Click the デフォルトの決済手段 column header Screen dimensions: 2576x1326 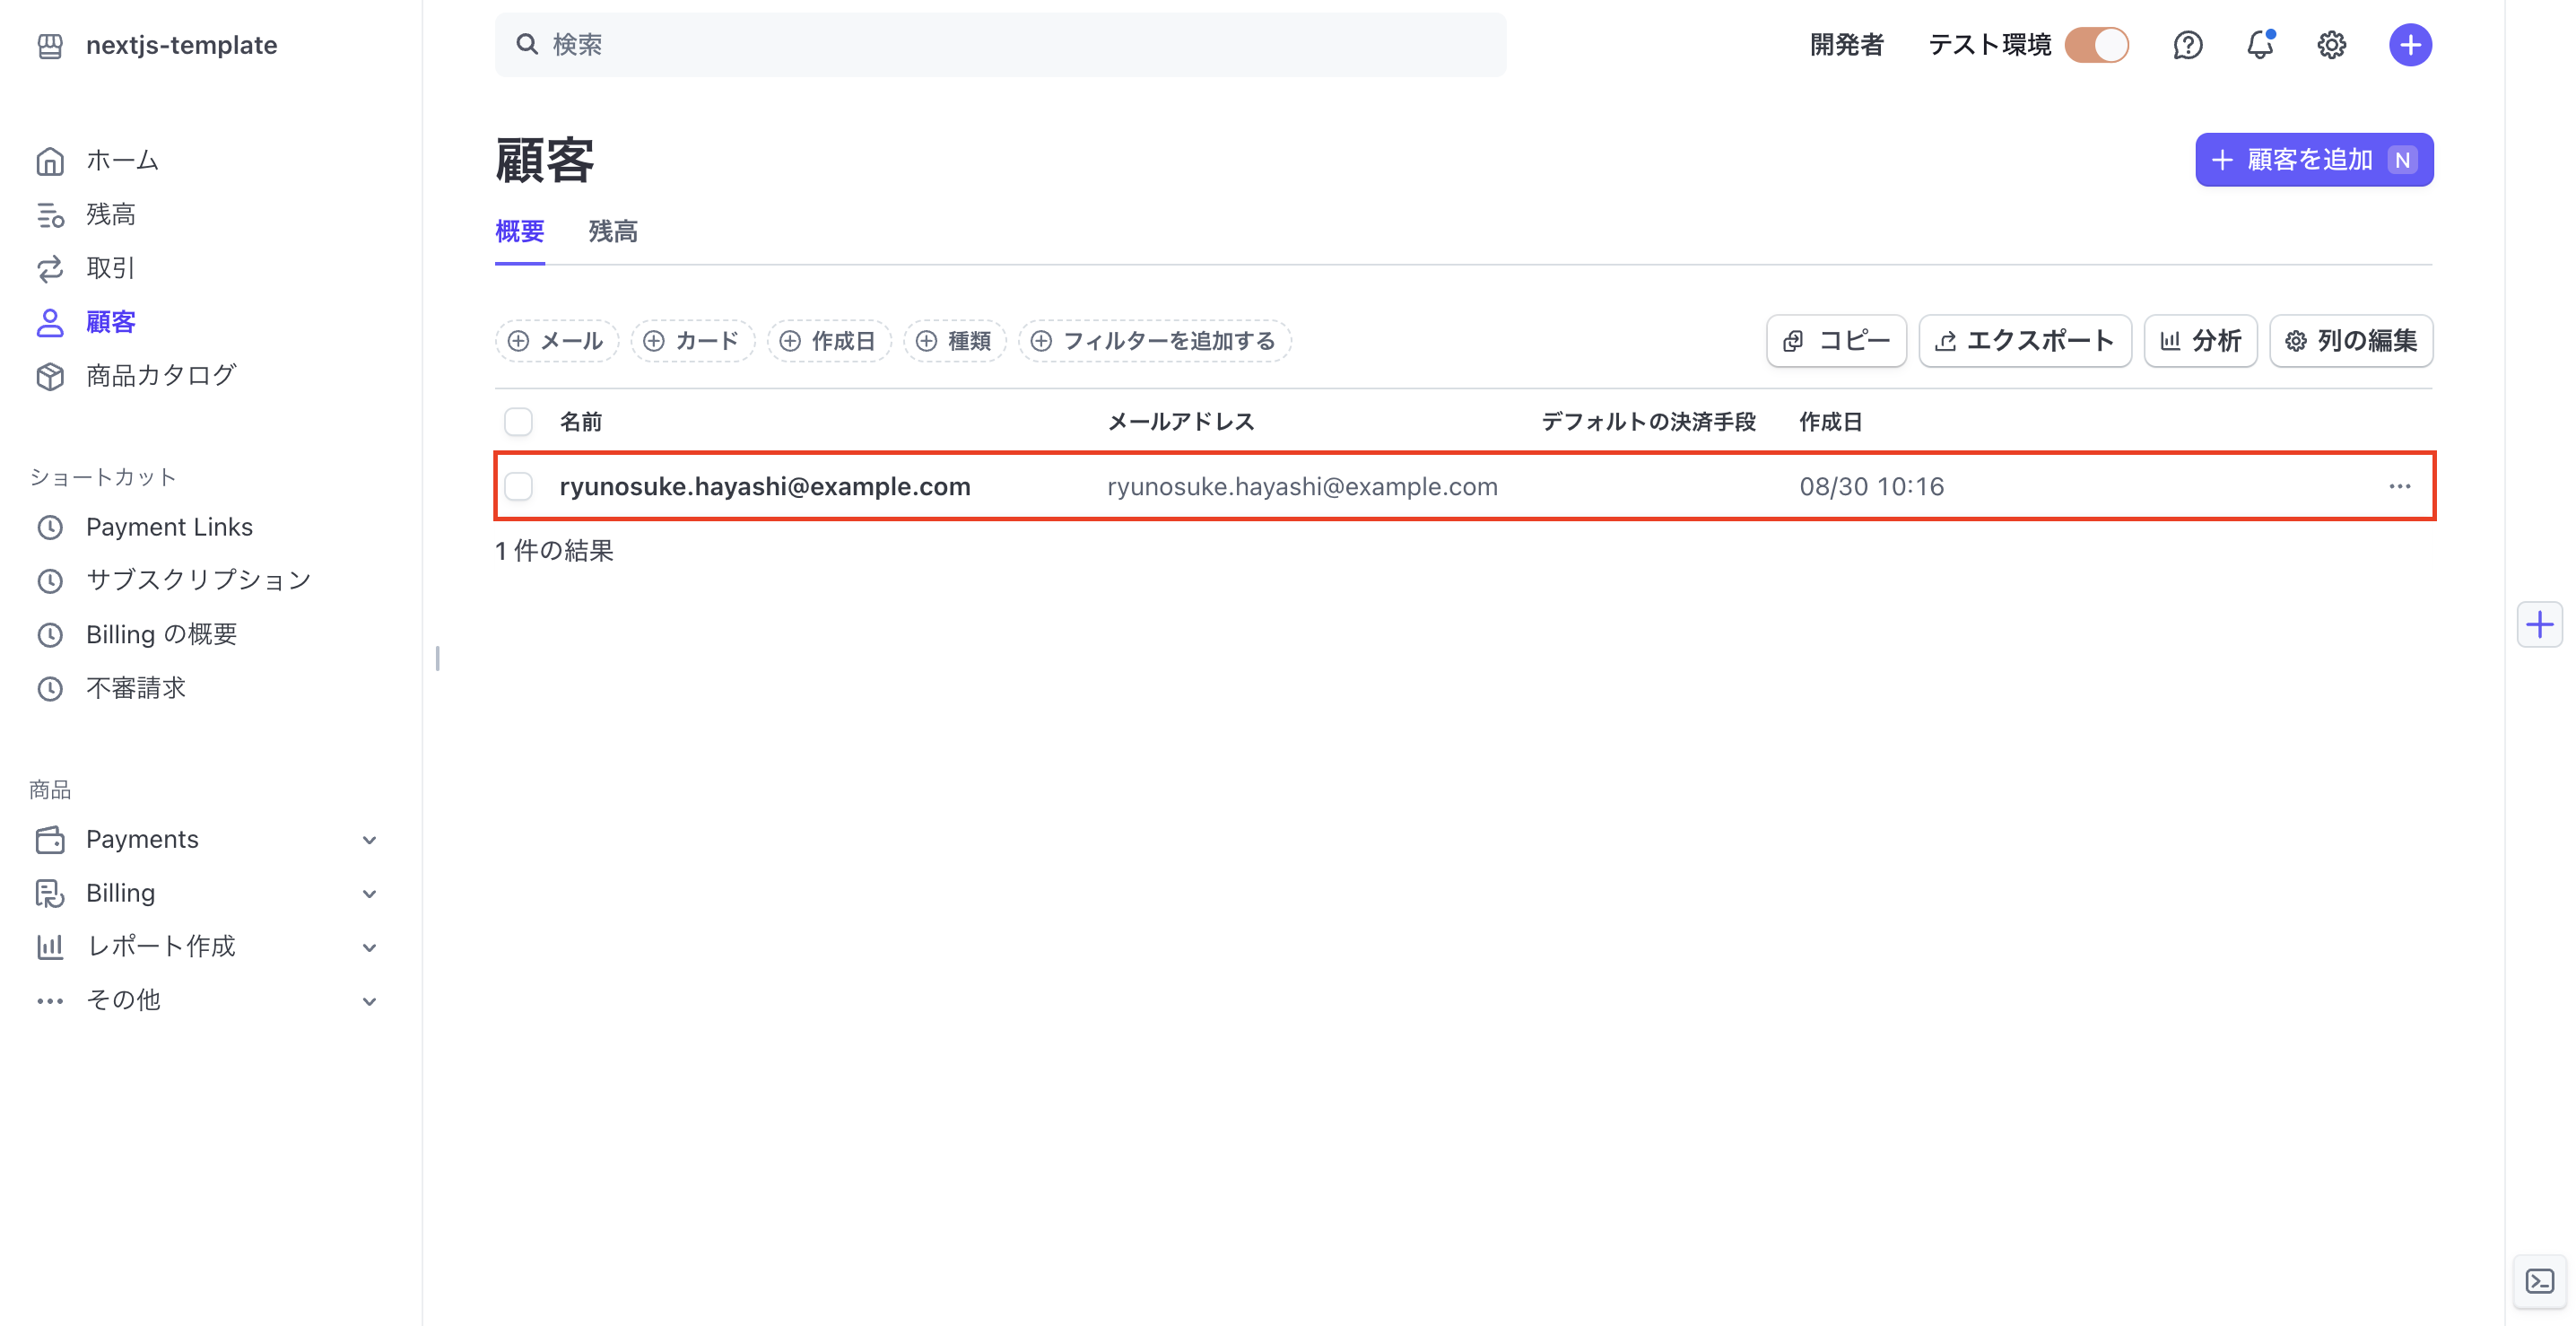(x=1648, y=422)
